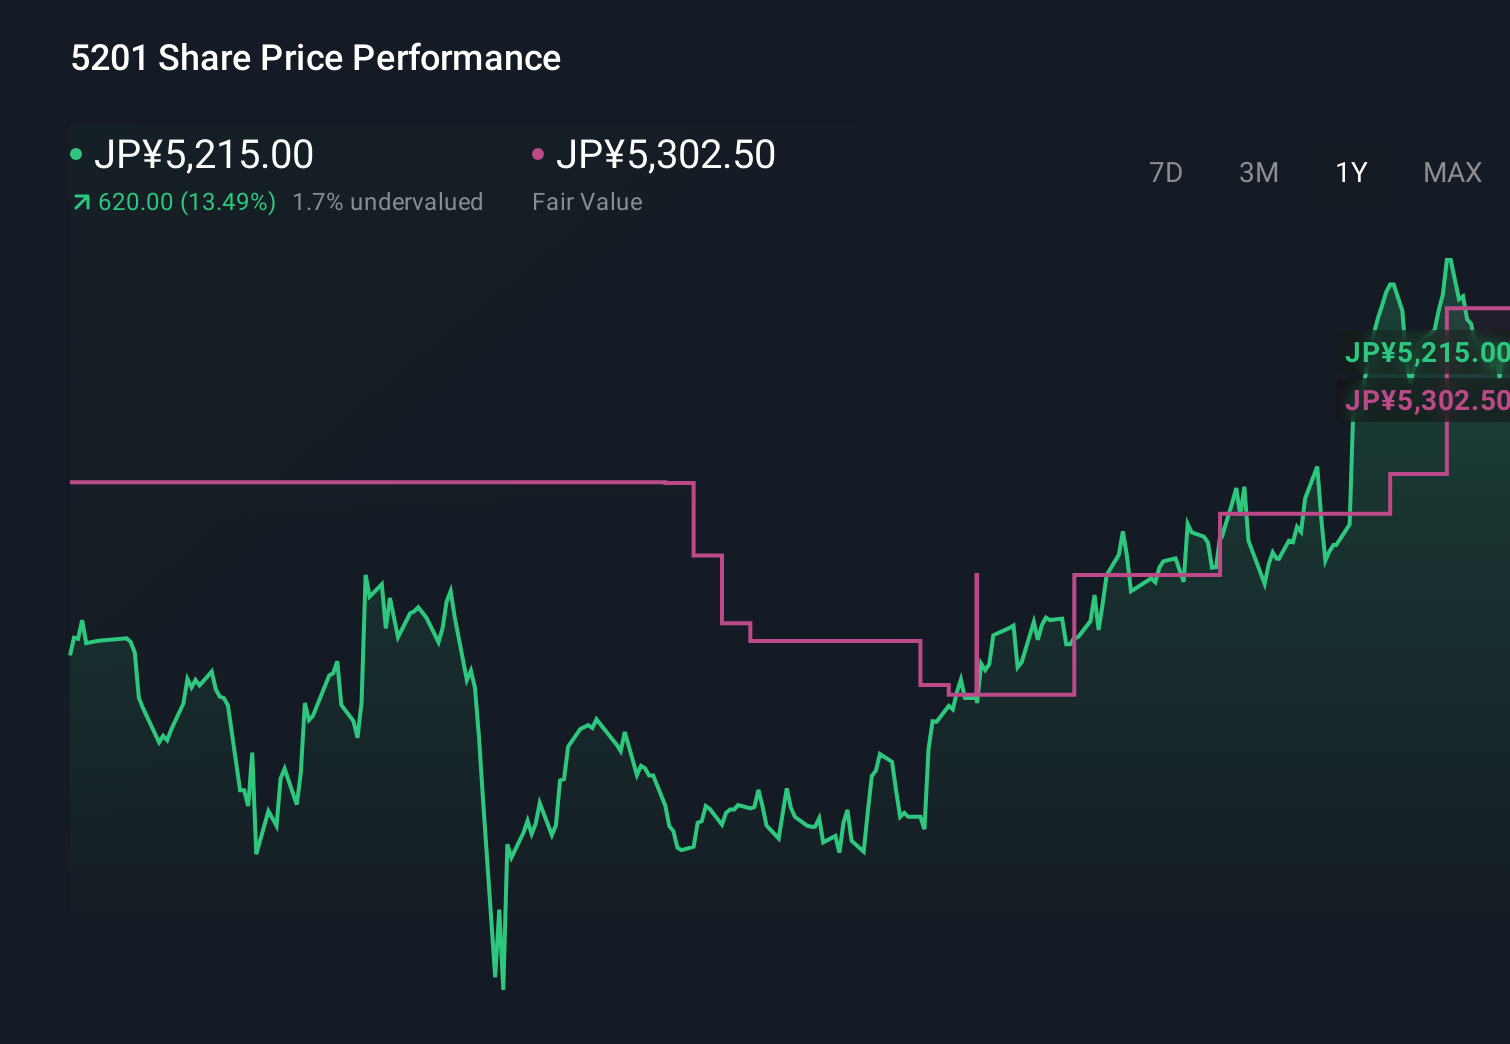This screenshot has height=1044, width=1510.
Task: Toggle the share price series via its green dot
Action: pos(76,154)
